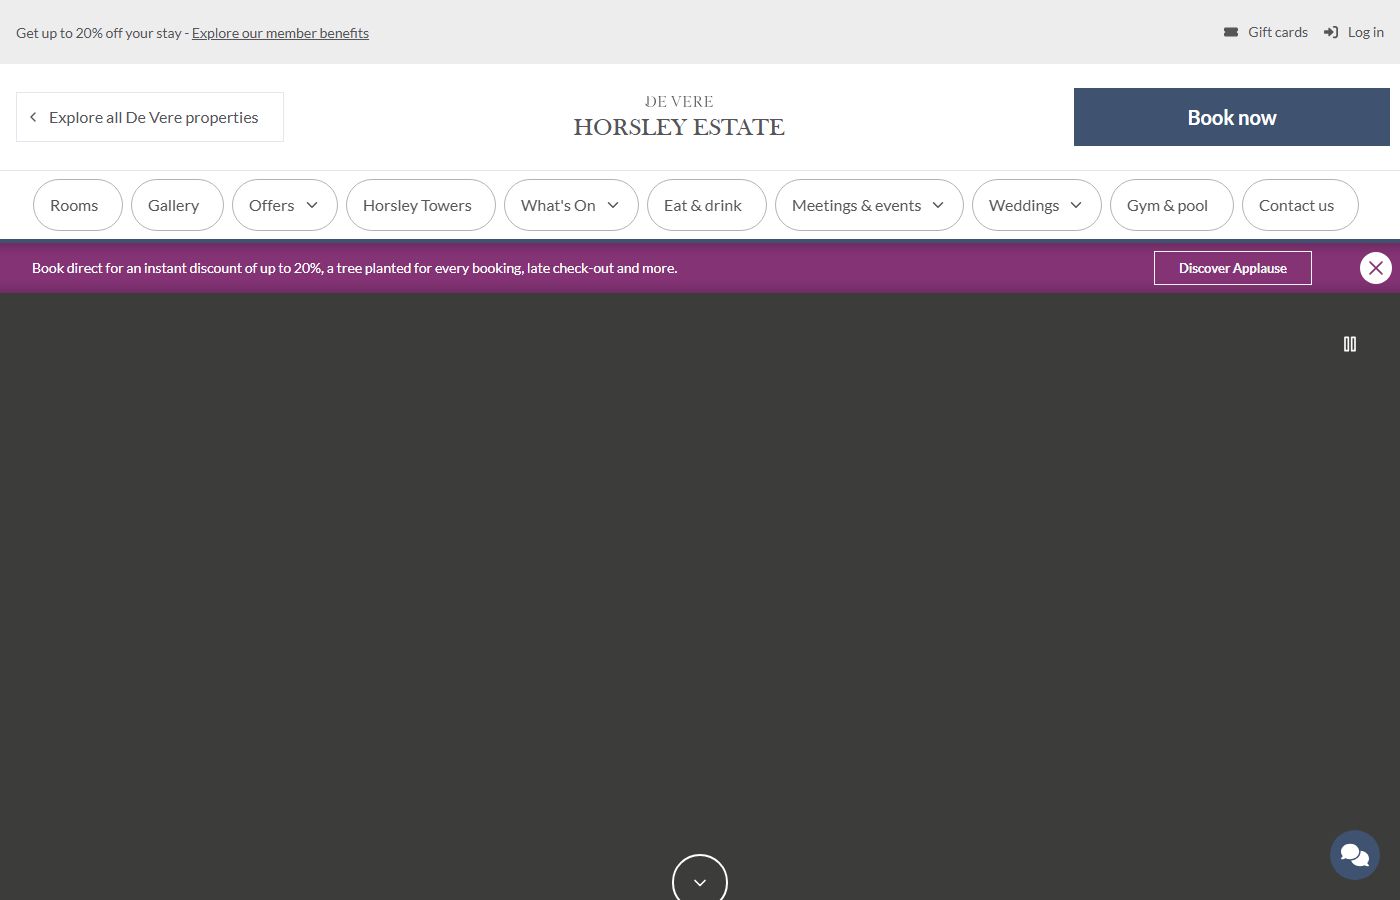This screenshot has height=900, width=1400.
Task: Click the Offers label in the navigation
Action: (x=272, y=205)
